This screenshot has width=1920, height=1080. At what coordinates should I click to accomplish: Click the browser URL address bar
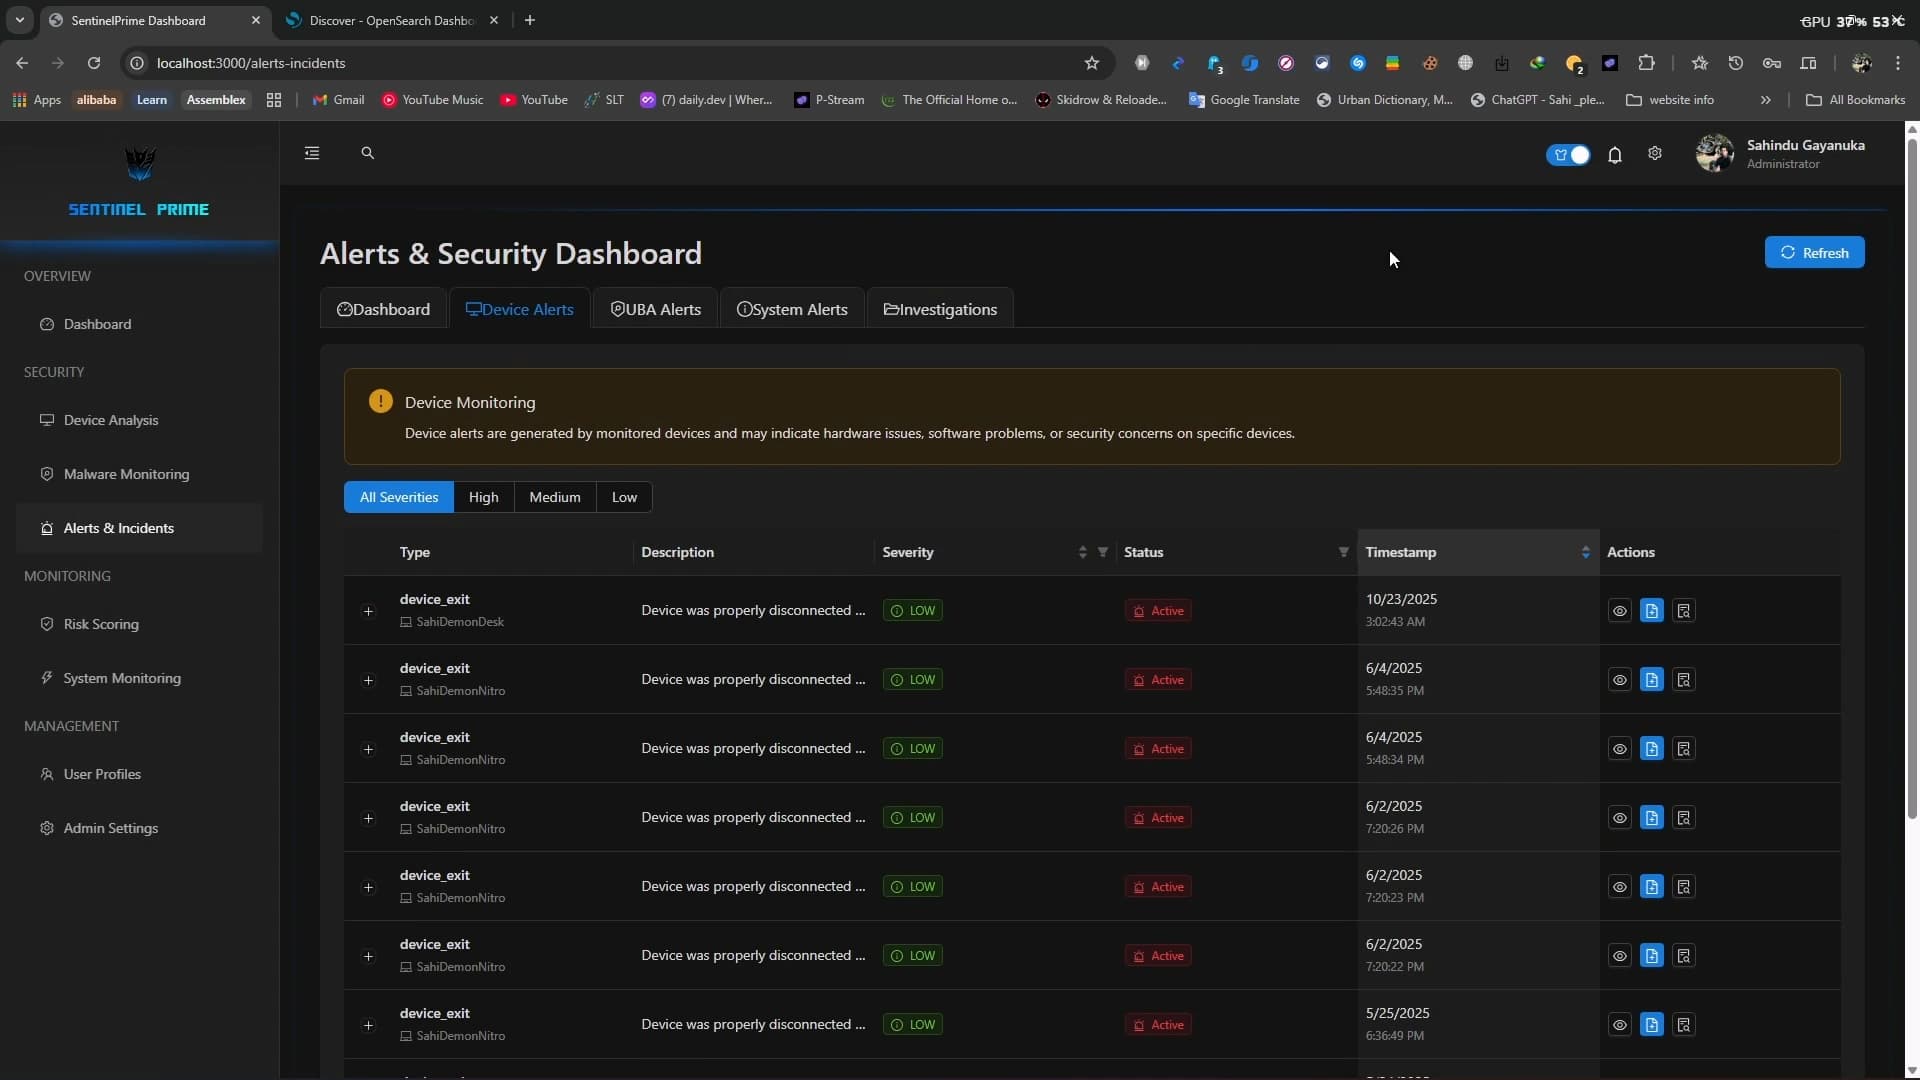coord(600,63)
